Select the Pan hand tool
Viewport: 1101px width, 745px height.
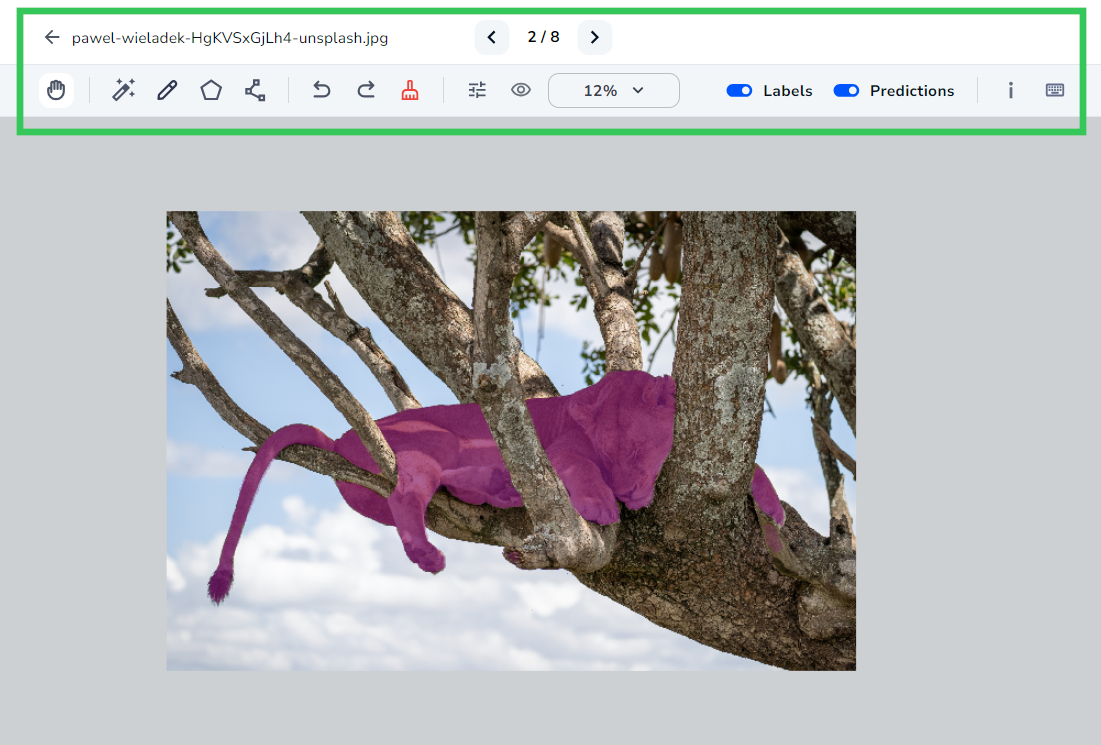[x=56, y=90]
